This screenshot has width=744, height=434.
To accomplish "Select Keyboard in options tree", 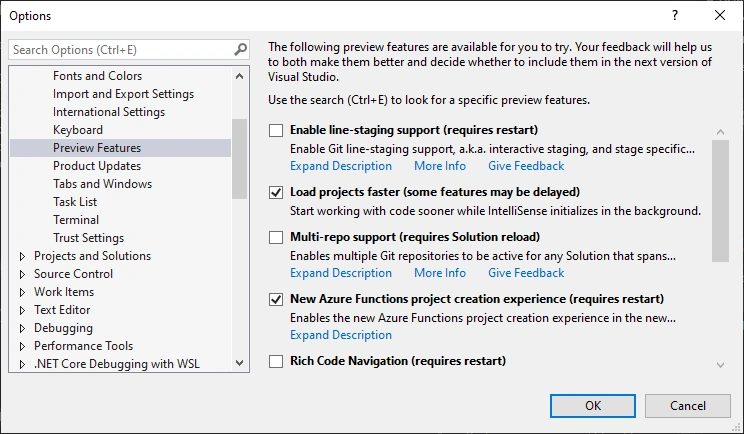I will (78, 130).
